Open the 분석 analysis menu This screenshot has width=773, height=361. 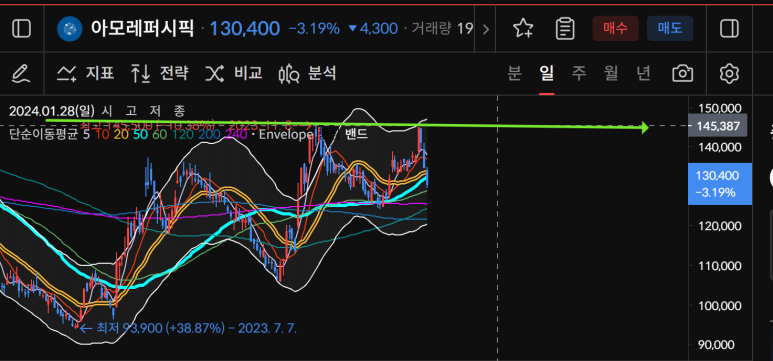pos(308,73)
